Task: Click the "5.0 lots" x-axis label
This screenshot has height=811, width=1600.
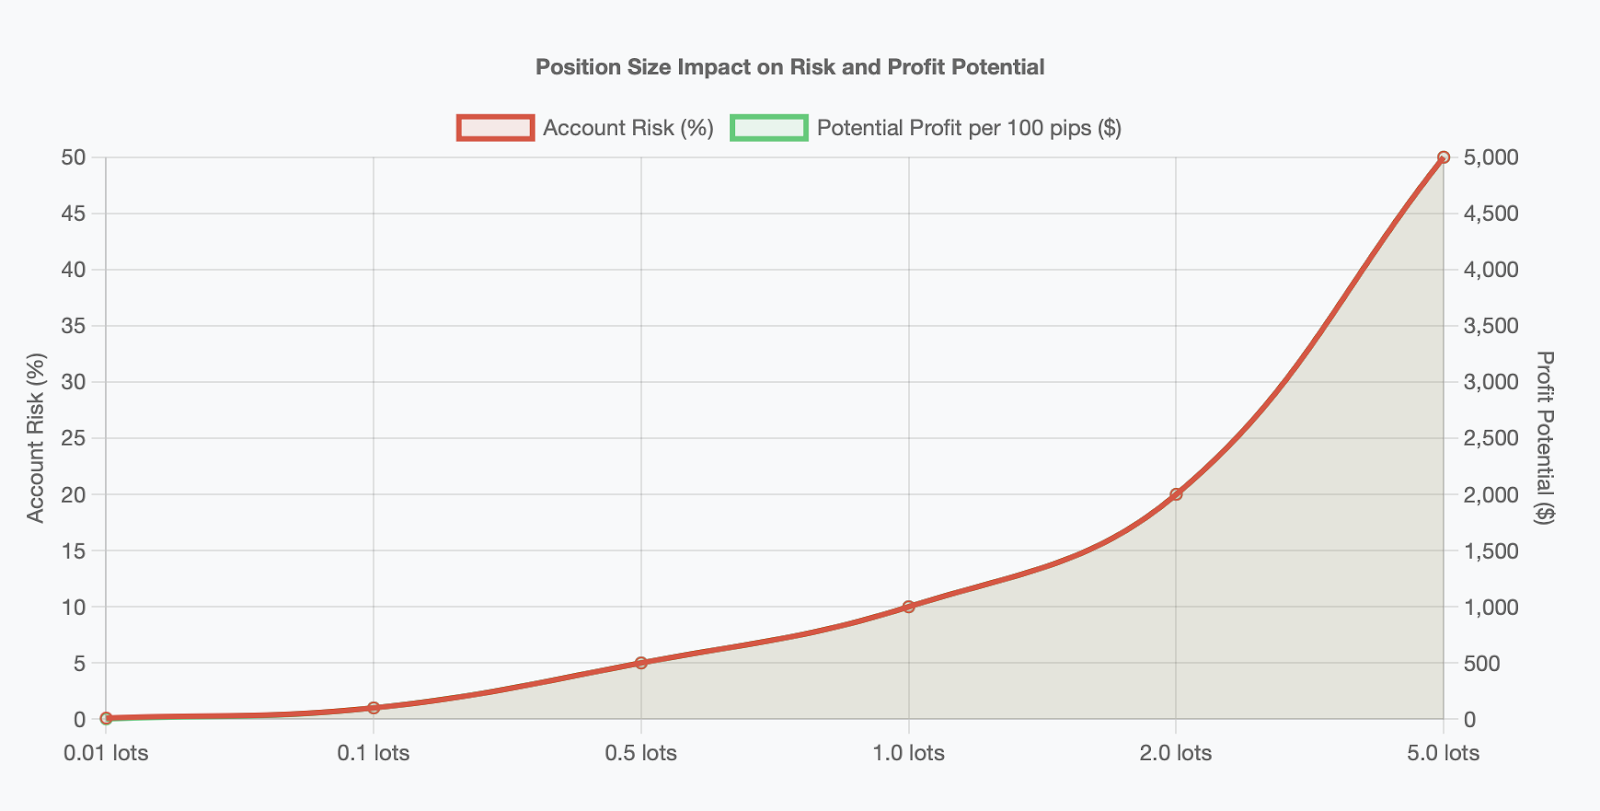Action: tap(1443, 753)
